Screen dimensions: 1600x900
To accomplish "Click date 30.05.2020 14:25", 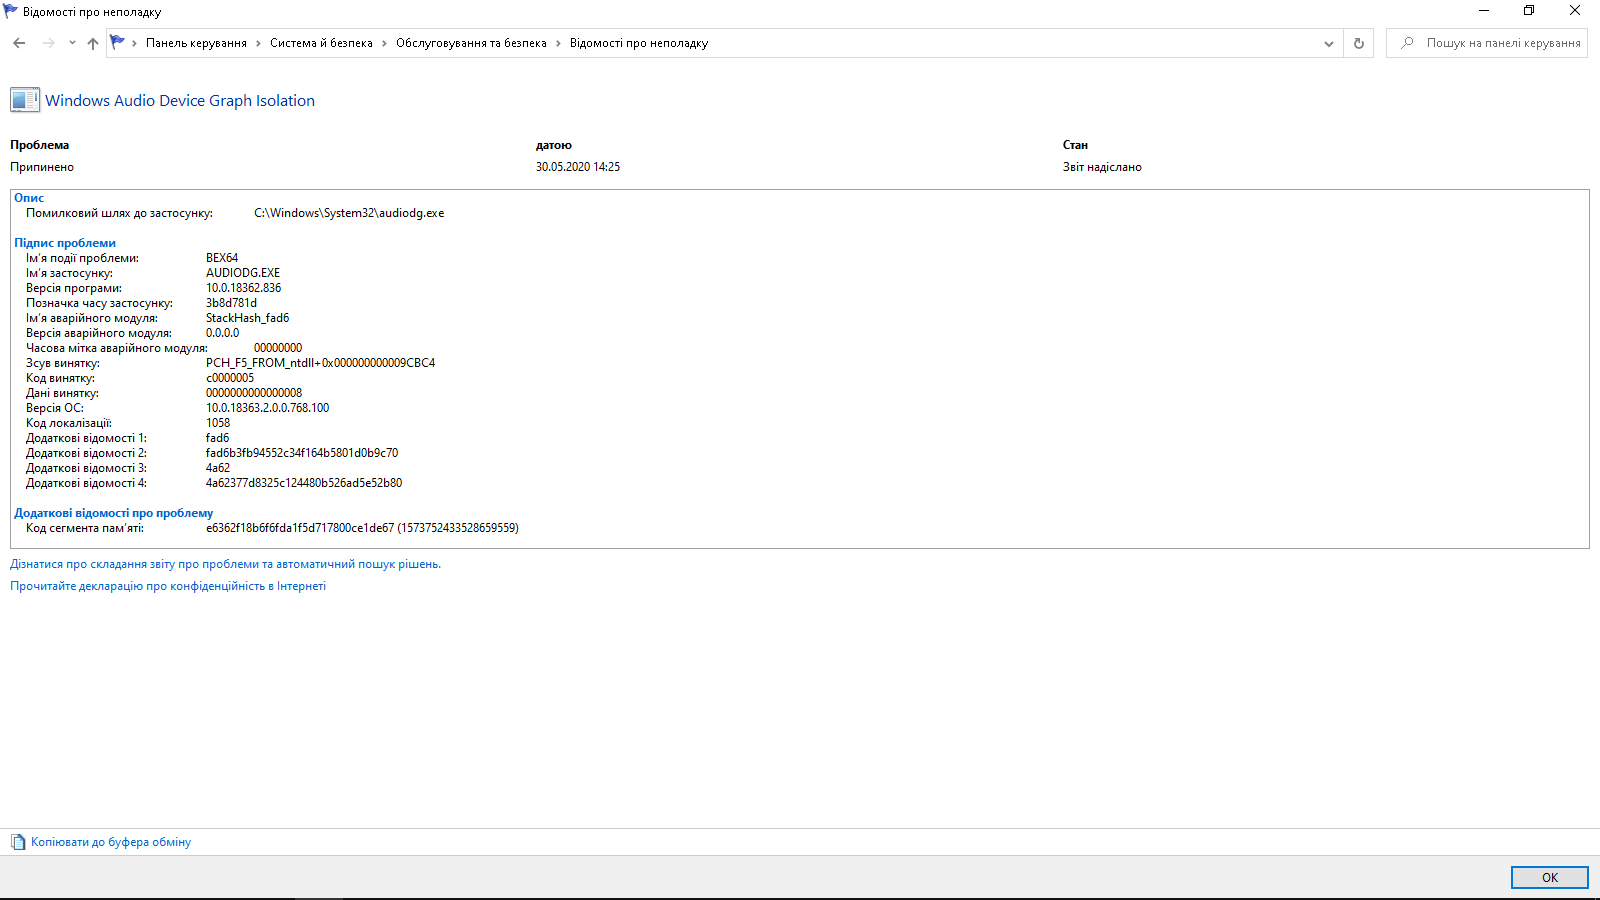I will point(578,167).
